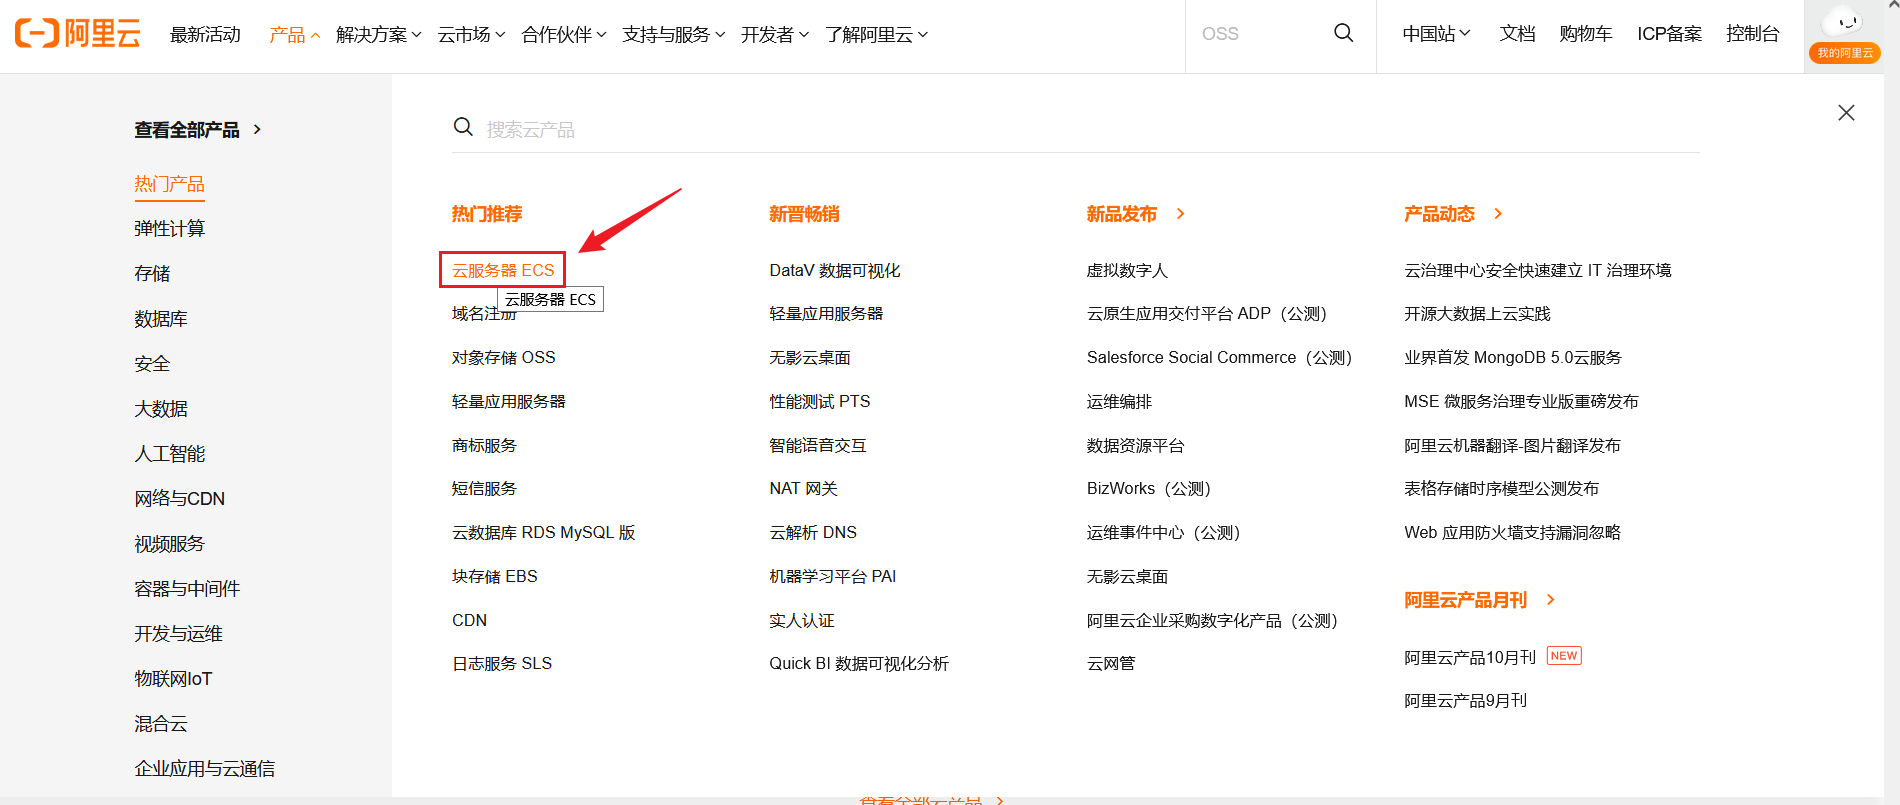Image resolution: width=1900 pixels, height=805 pixels.
Task: Open the BizWorks（公测）link
Action: 1149,488
